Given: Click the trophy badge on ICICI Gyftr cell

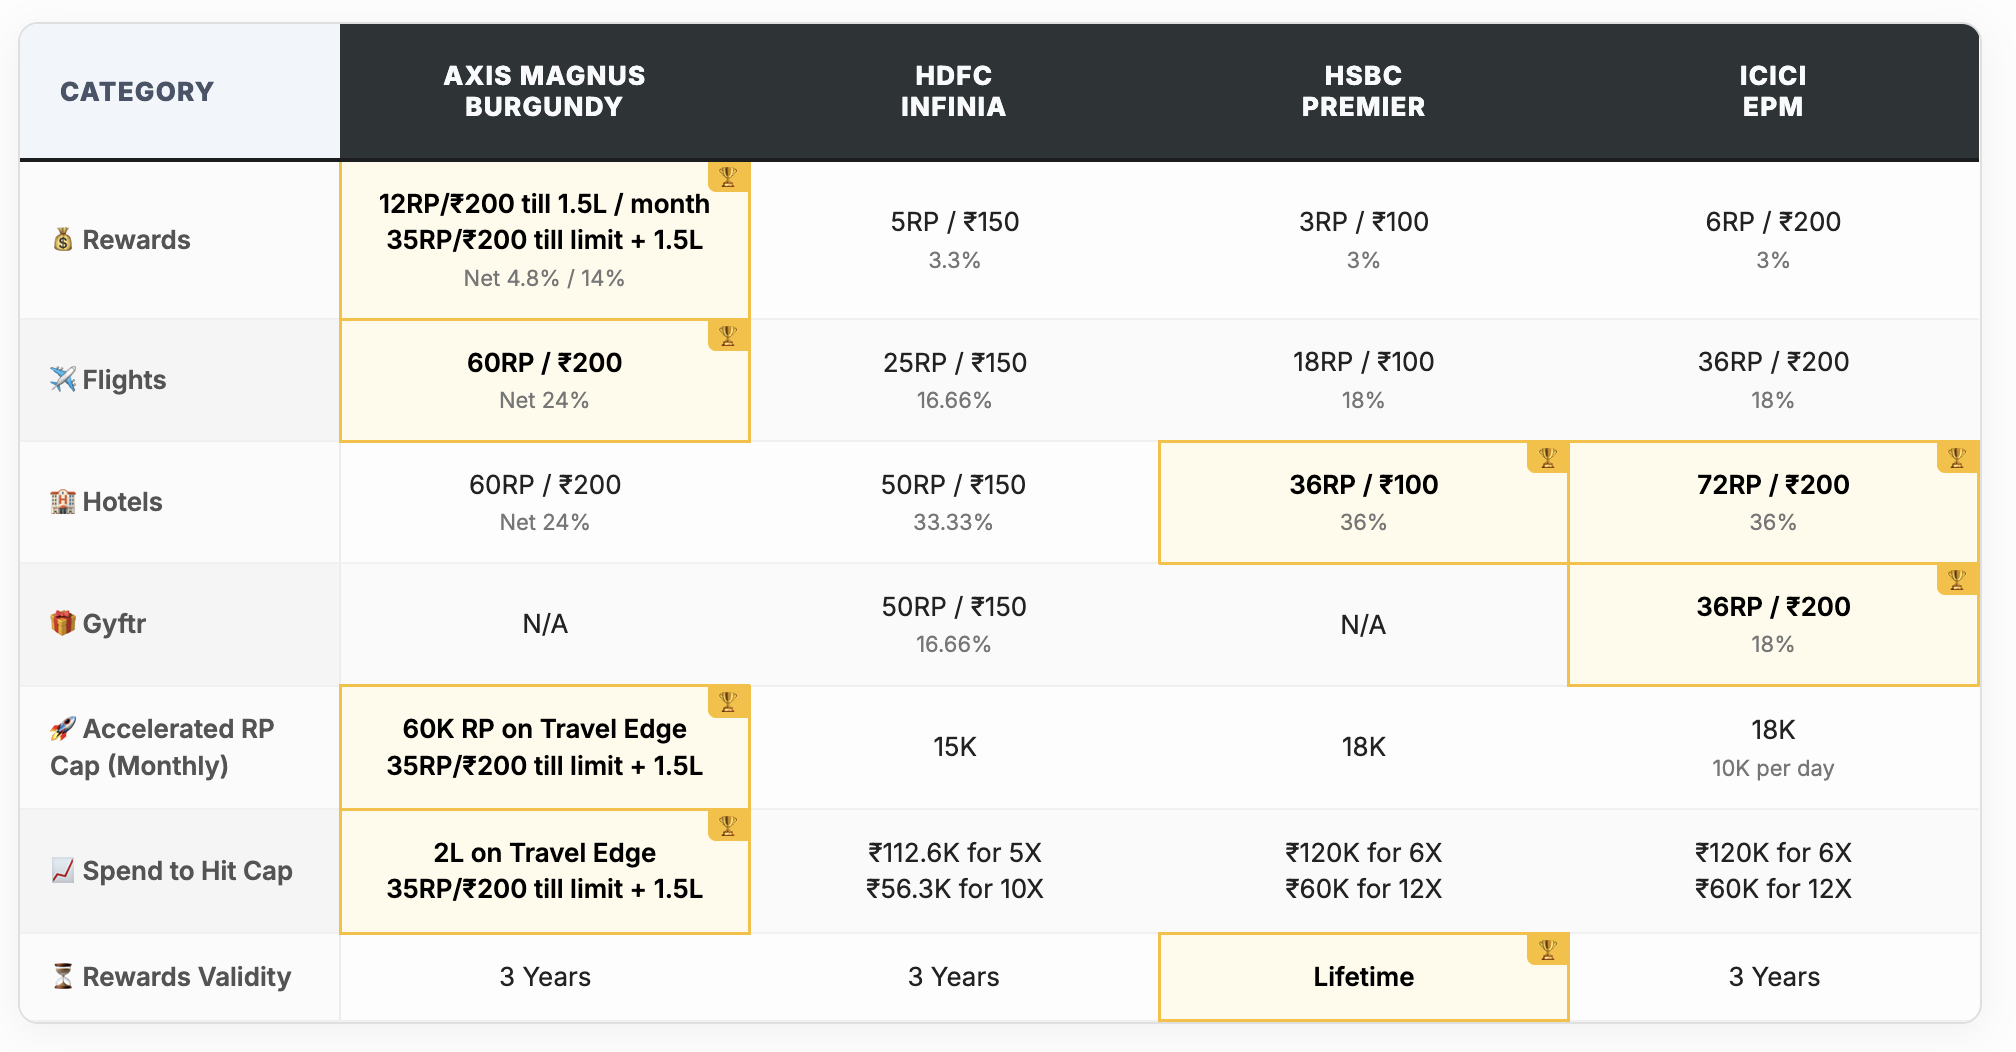Looking at the screenshot, I should pos(1957,579).
